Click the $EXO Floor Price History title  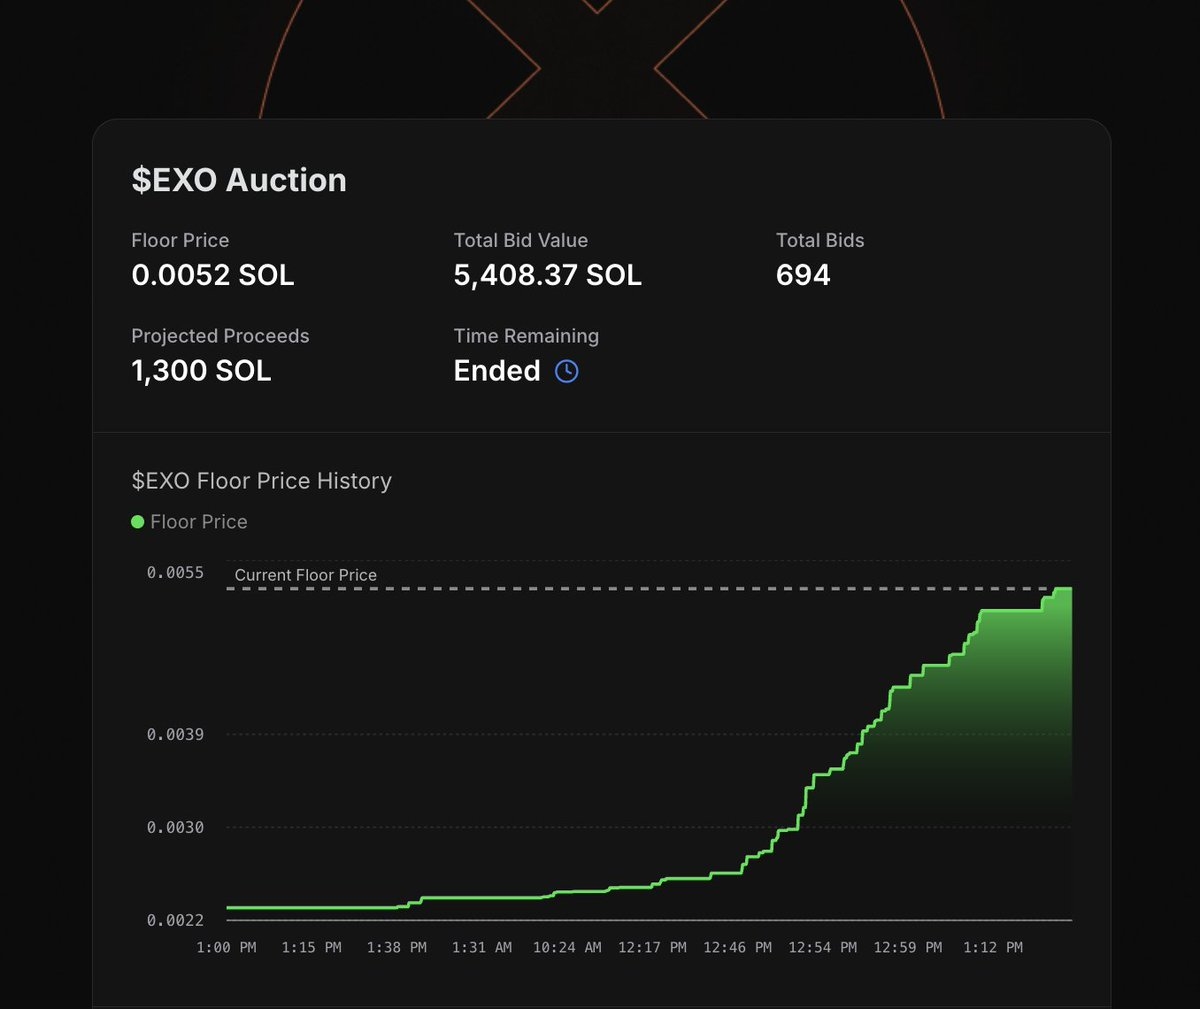pos(262,481)
